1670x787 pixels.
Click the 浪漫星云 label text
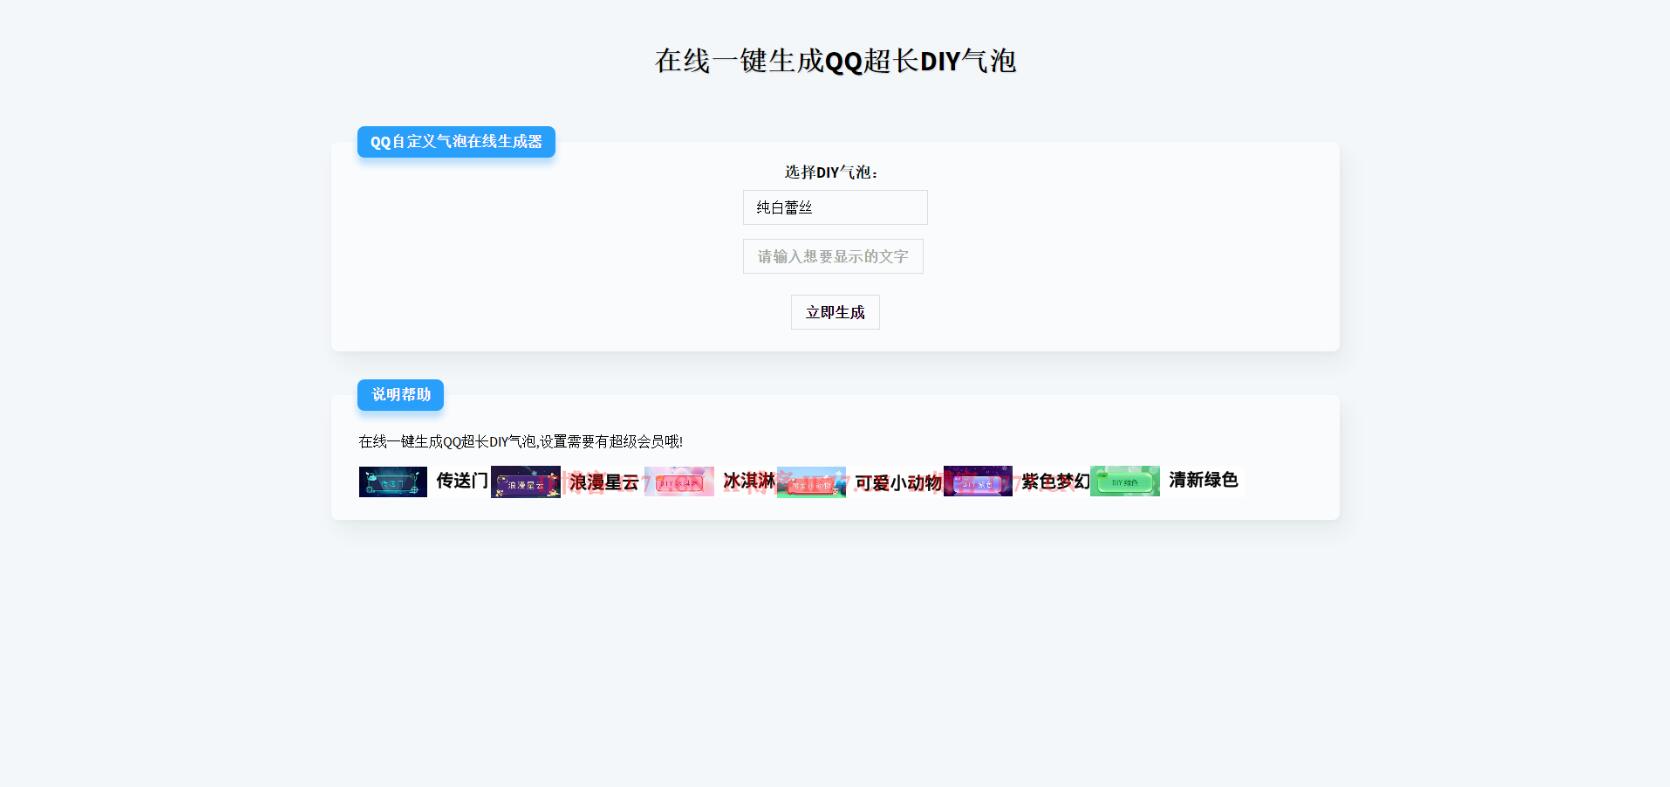(604, 482)
